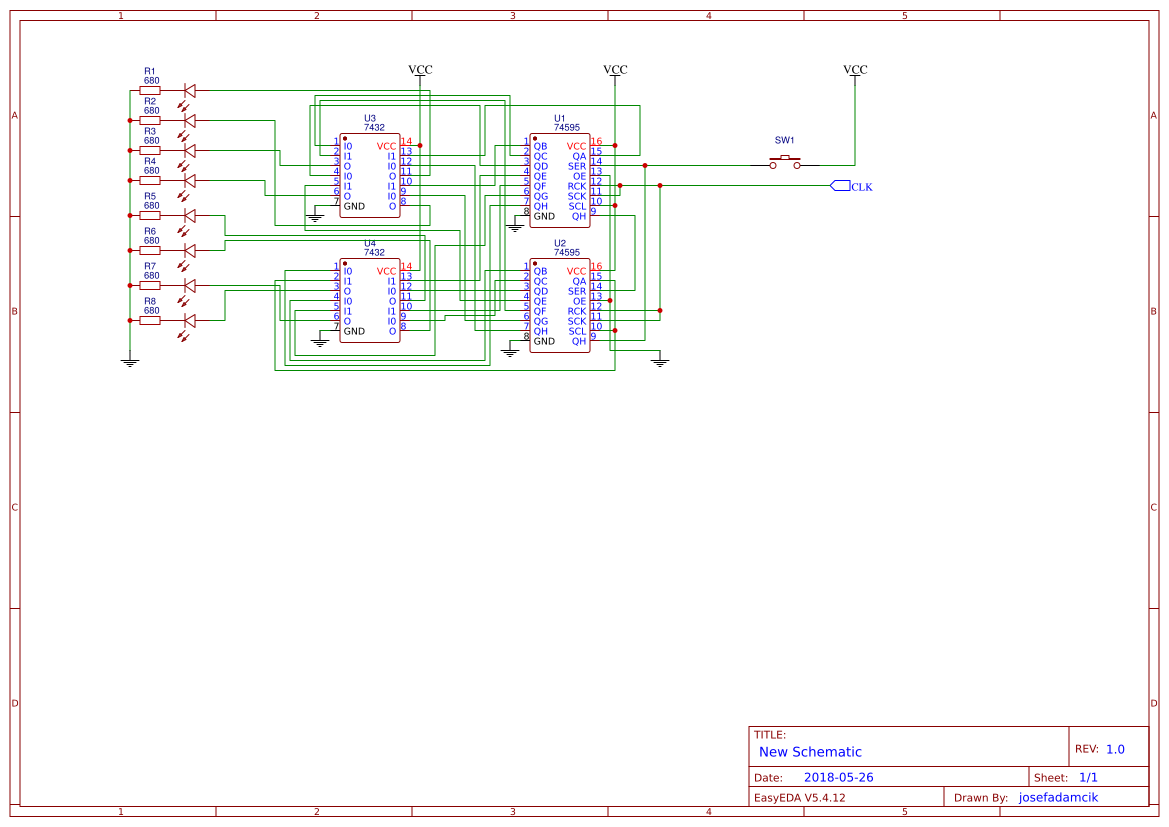Click ground symbol at U1 GND pin

tap(514, 227)
